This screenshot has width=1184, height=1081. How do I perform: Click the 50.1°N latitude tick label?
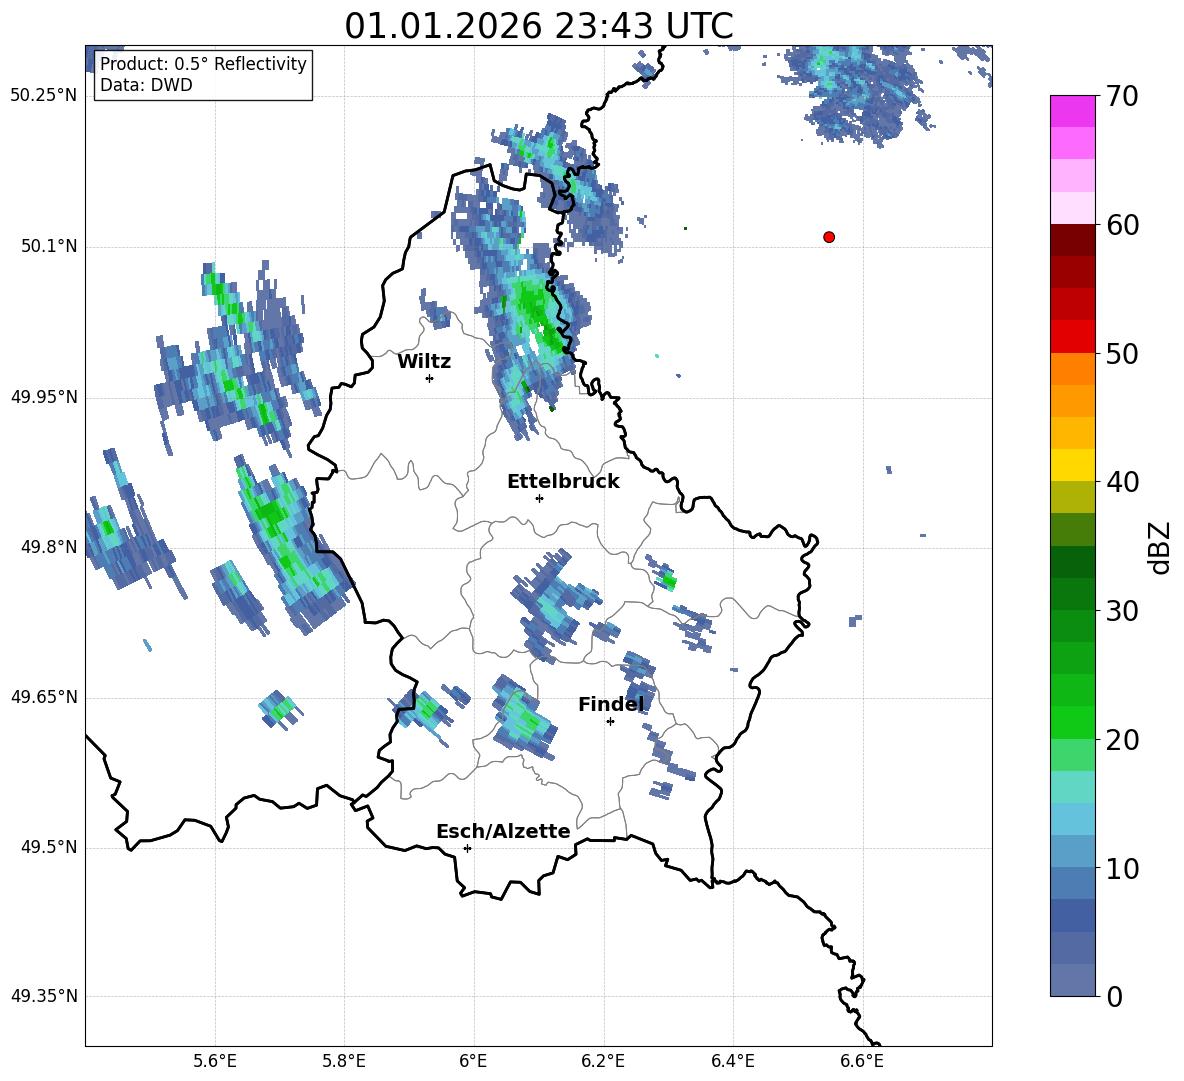[48, 247]
